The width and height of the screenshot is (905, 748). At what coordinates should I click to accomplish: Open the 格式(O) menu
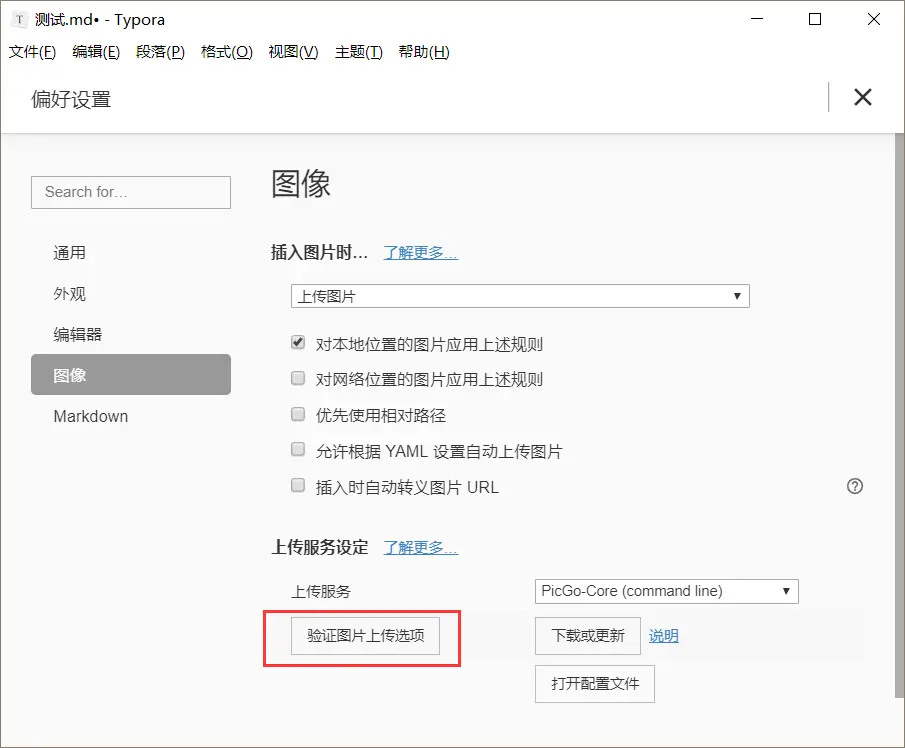click(x=227, y=52)
